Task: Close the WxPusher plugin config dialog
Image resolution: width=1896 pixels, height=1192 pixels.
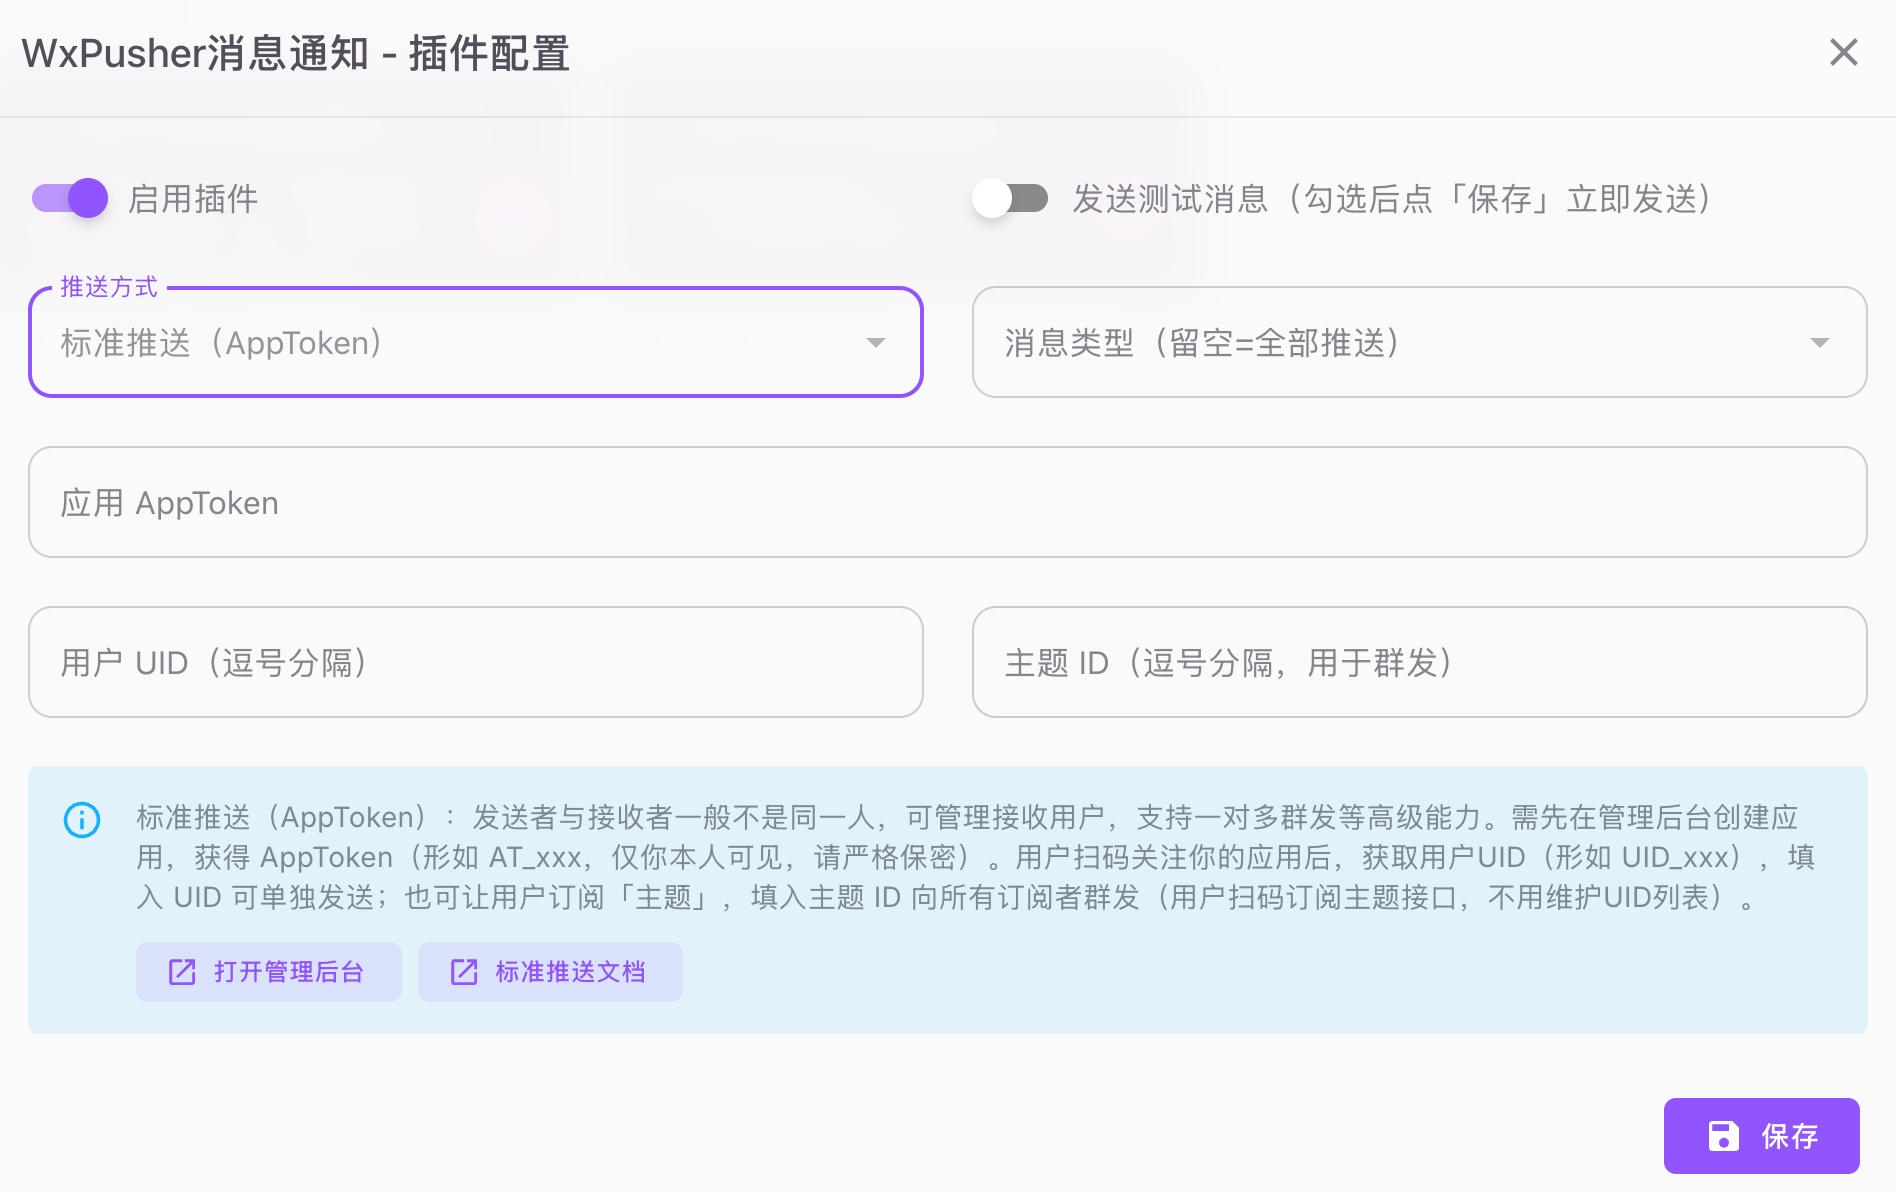Action: (x=1843, y=52)
